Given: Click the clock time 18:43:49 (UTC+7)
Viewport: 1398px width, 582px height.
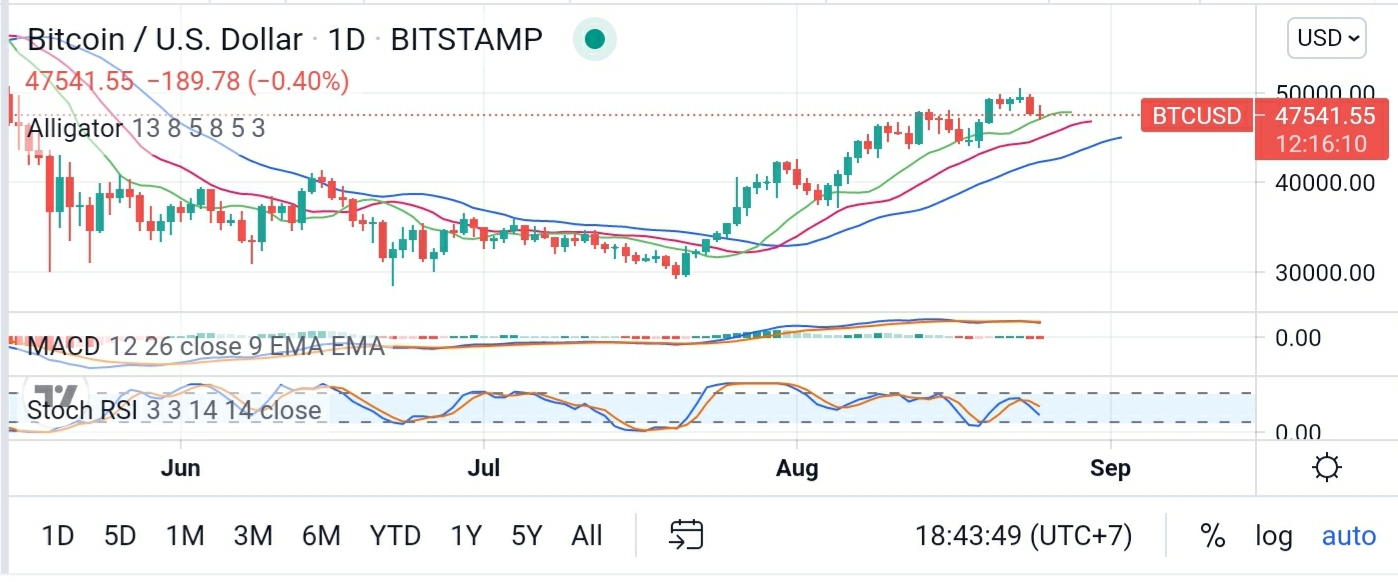Looking at the screenshot, I should click(1023, 536).
